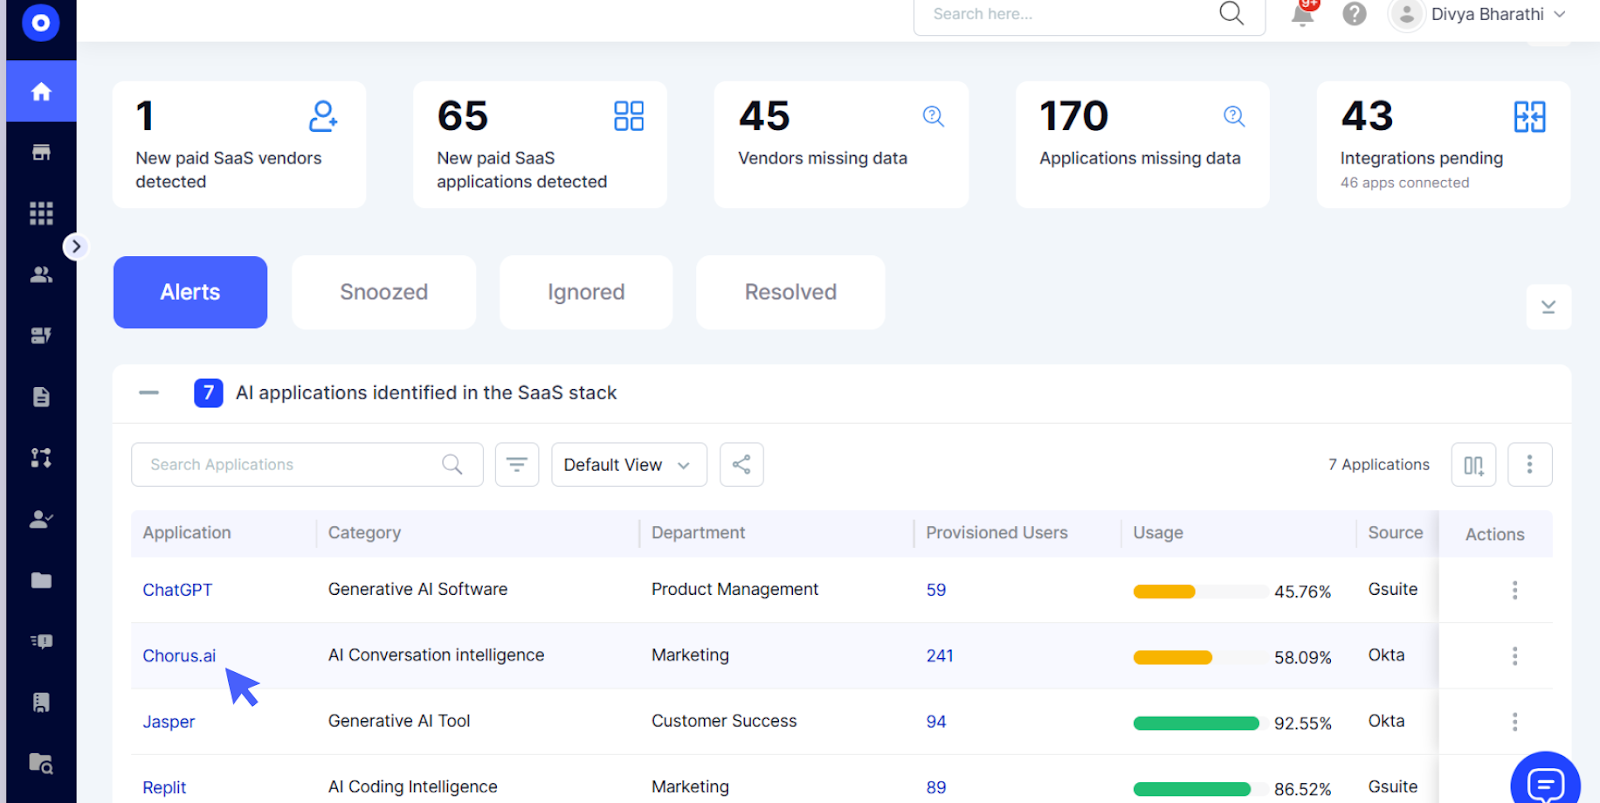The width and height of the screenshot is (1600, 803).
Task: Click the Usage column header
Action: point(1158,533)
